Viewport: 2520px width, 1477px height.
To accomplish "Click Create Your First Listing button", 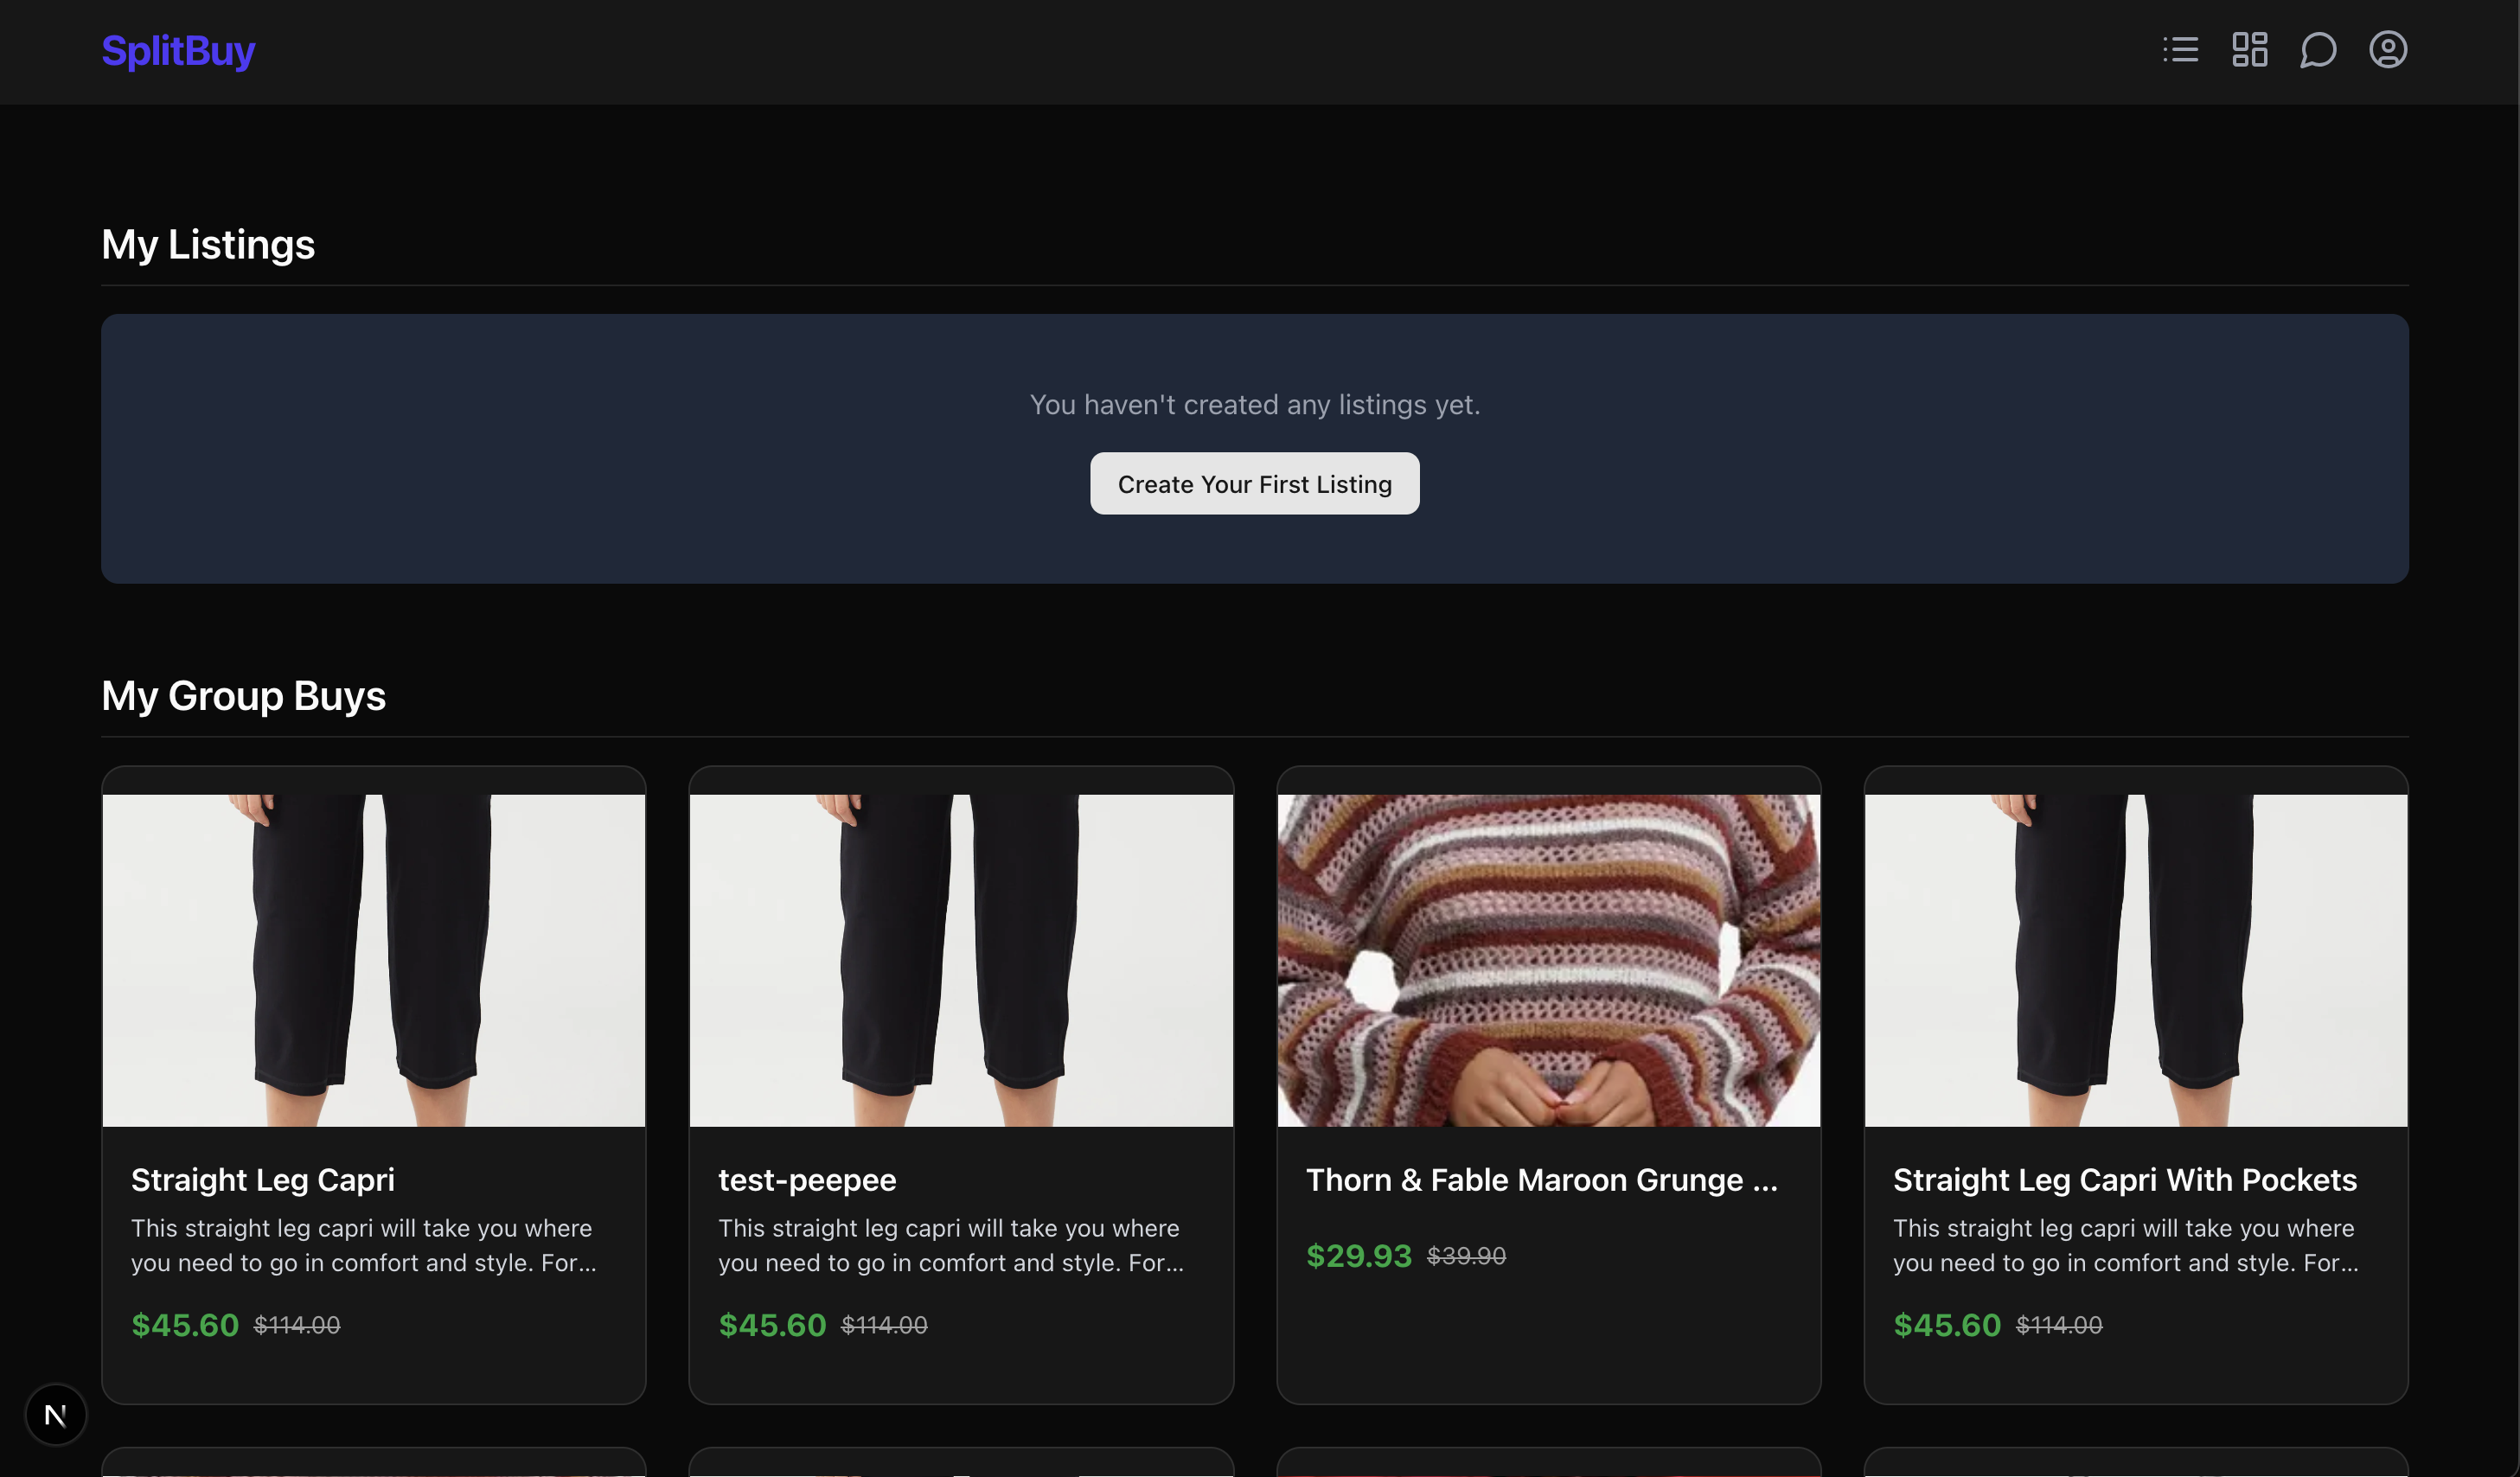I will click(1254, 484).
